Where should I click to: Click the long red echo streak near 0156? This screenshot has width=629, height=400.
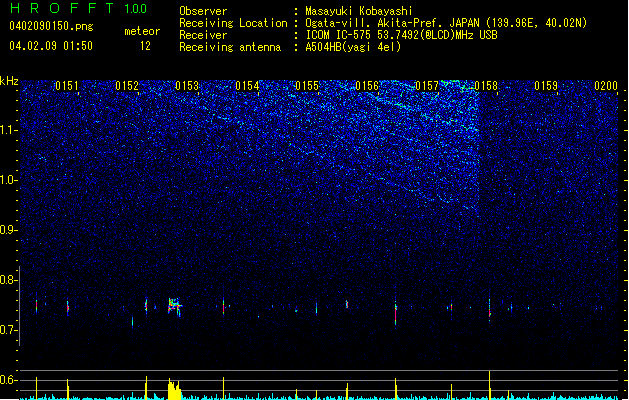click(396, 312)
